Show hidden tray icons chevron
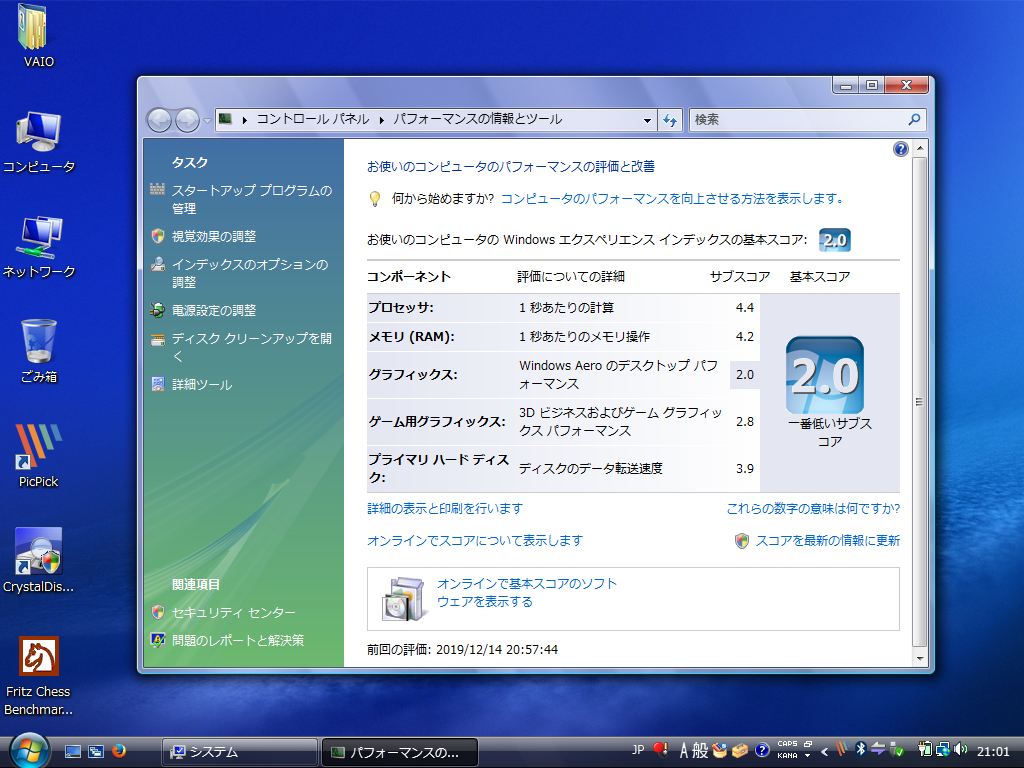The height and width of the screenshot is (768, 1024). (824, 751)
